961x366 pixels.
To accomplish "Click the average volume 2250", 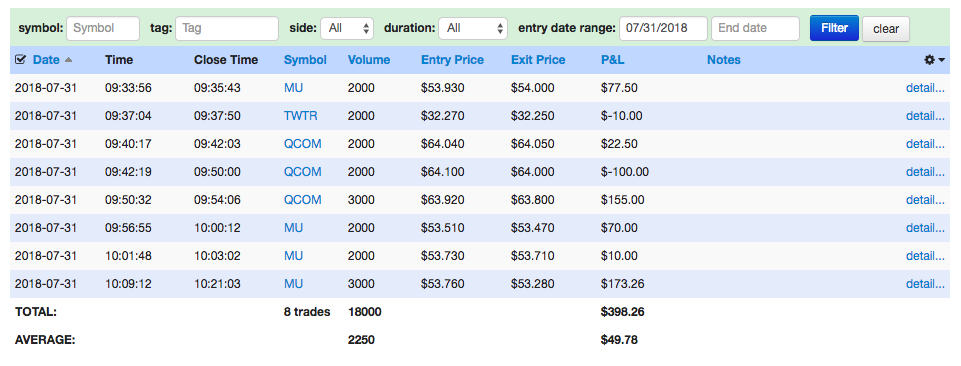I will coord(361,340).
